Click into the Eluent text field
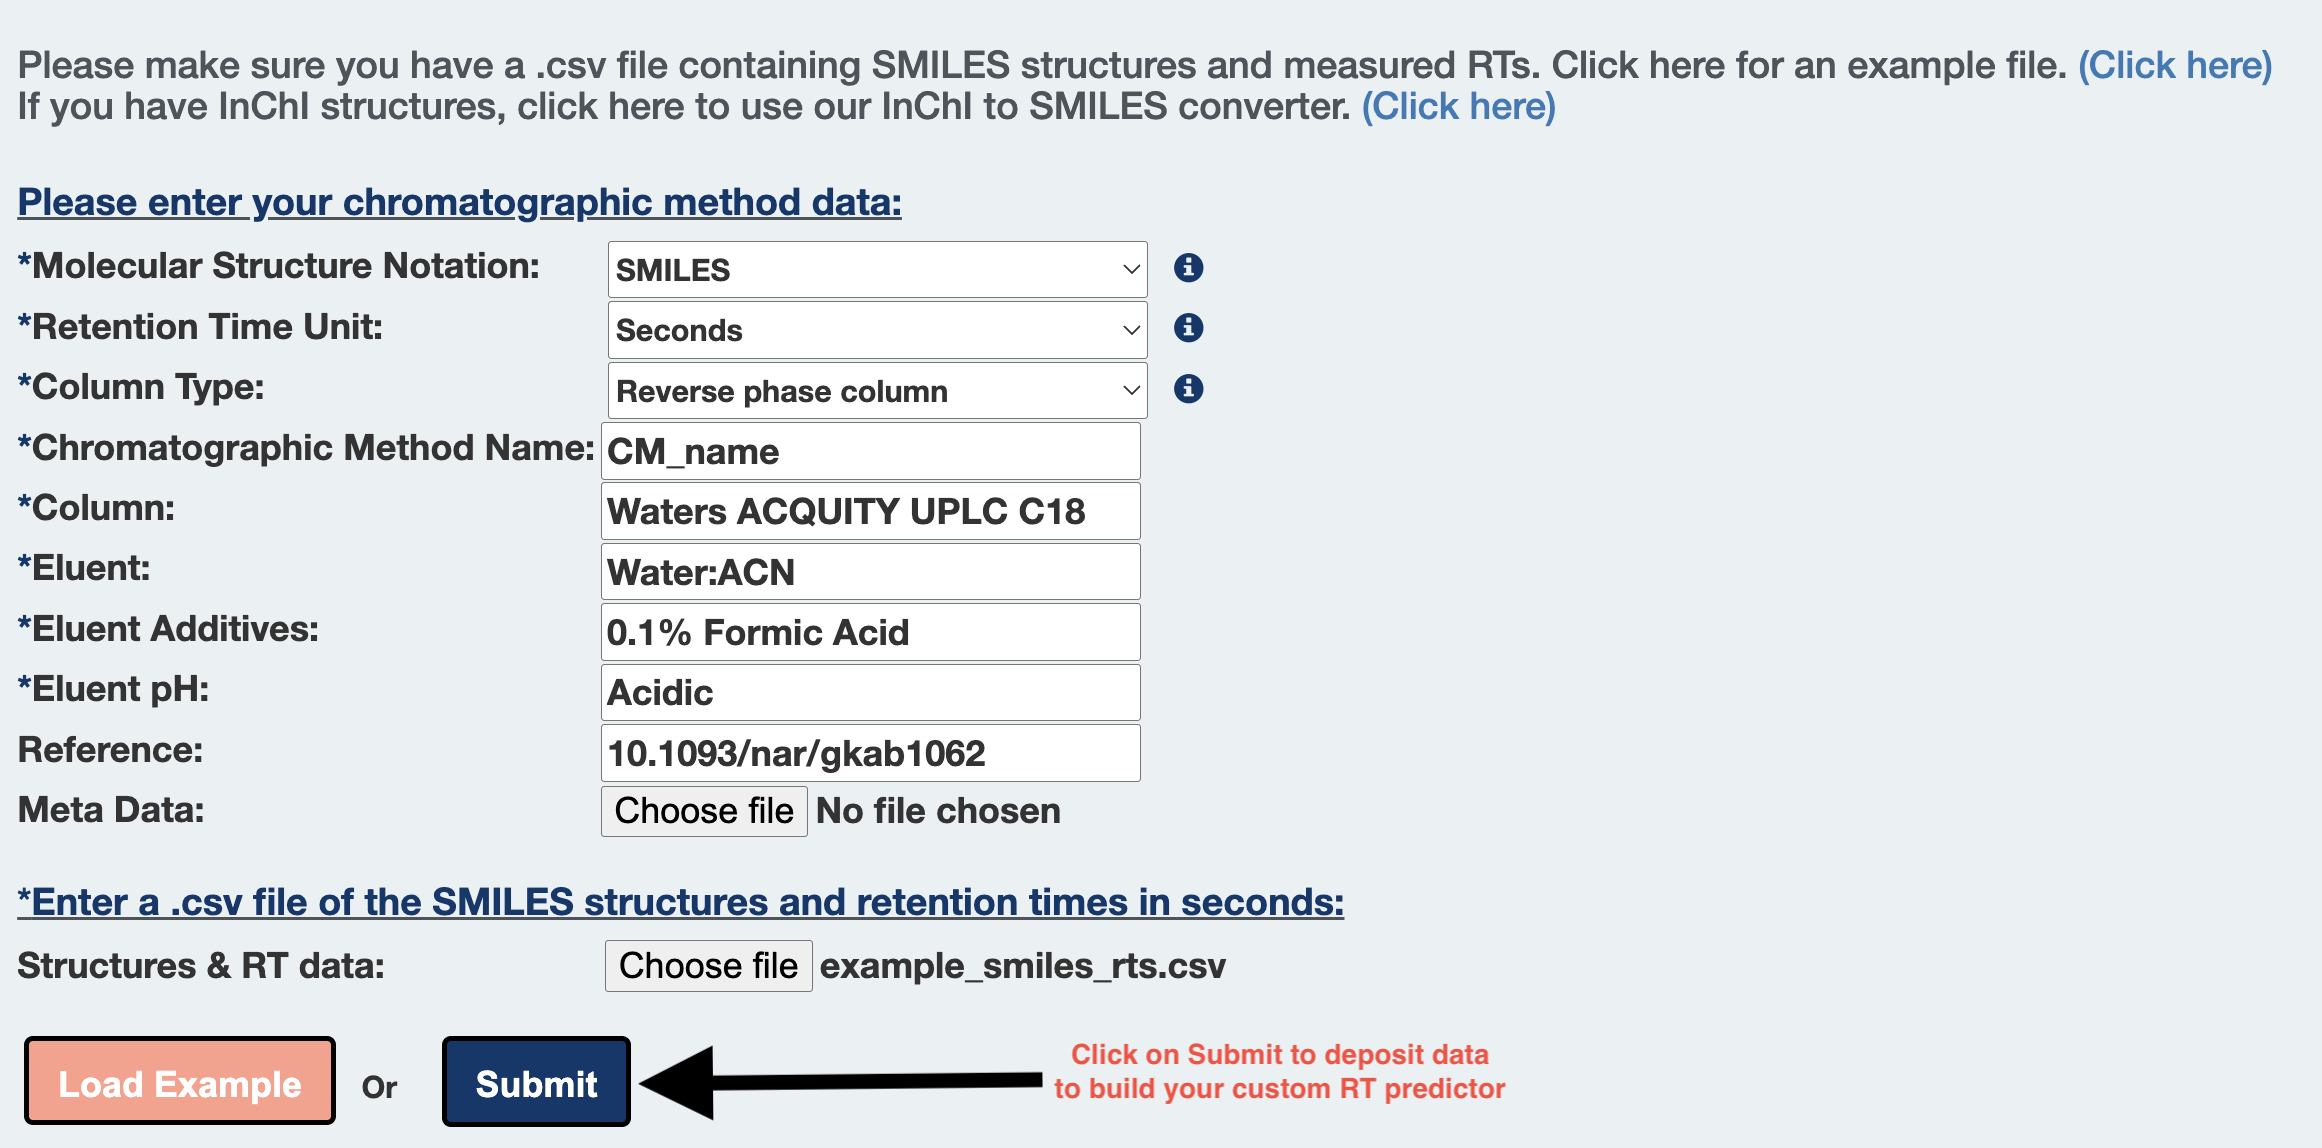The height and width of the screenshot is (1148, 2322). [x=870, y=572]
